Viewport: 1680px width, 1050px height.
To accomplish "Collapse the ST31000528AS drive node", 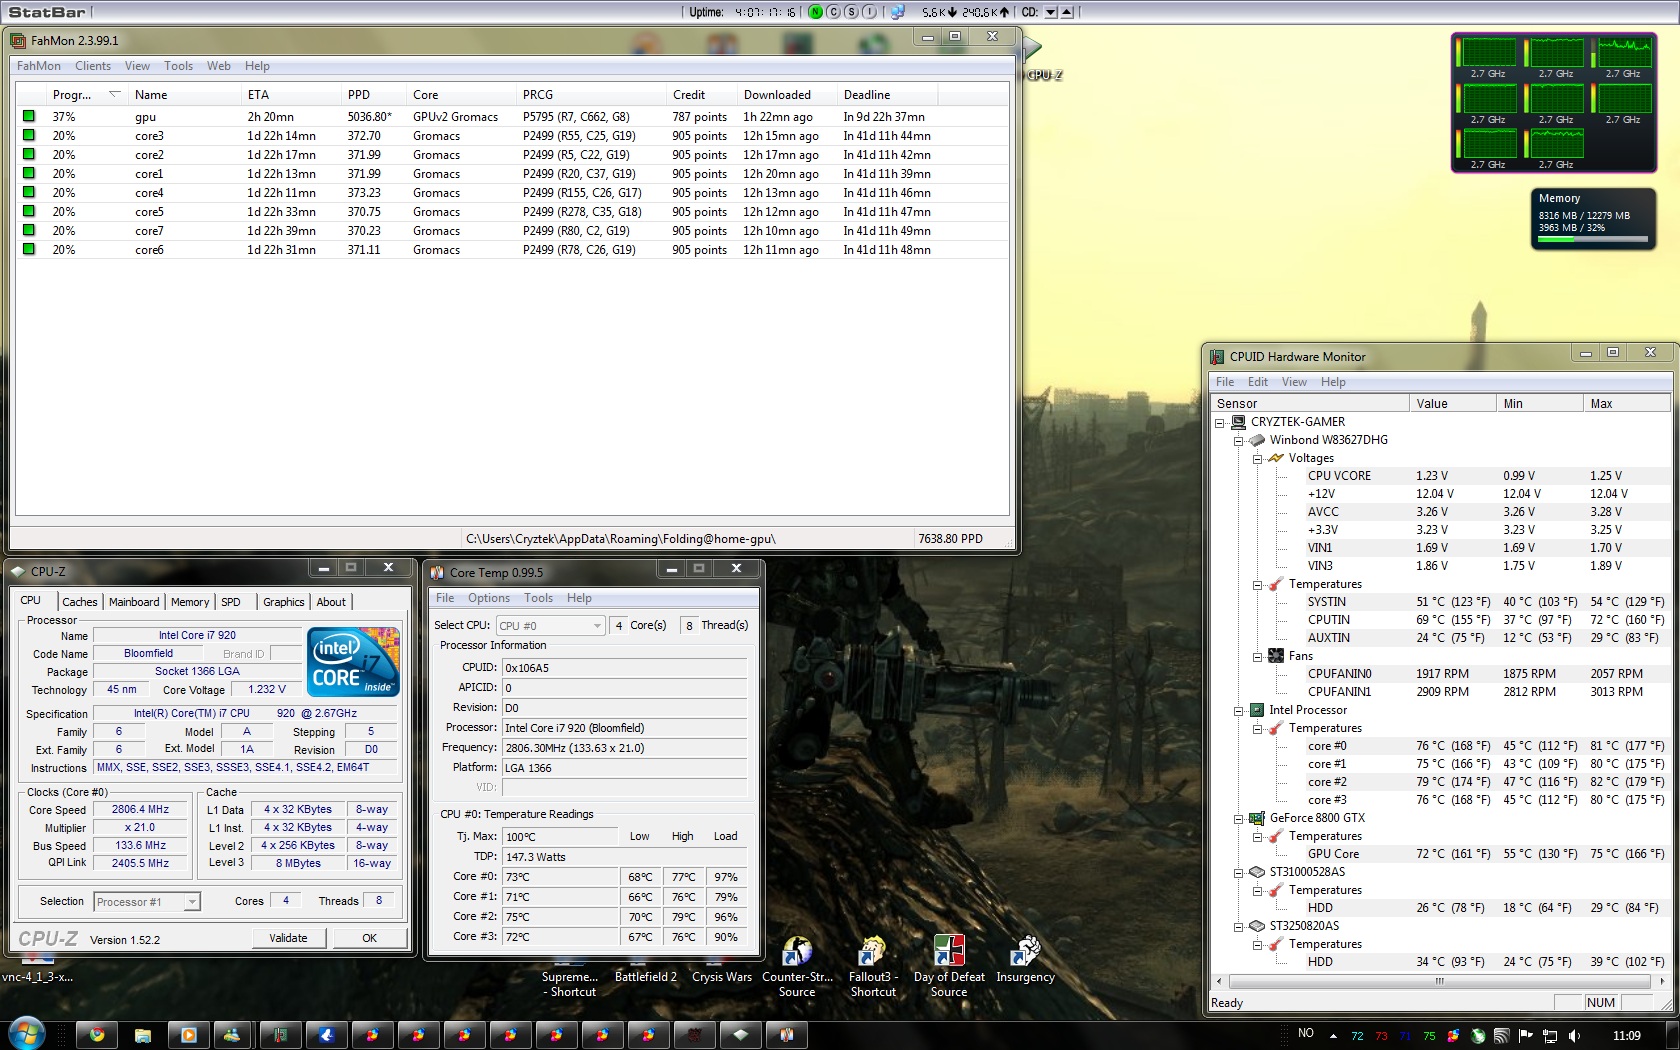I will [1239, 872].
